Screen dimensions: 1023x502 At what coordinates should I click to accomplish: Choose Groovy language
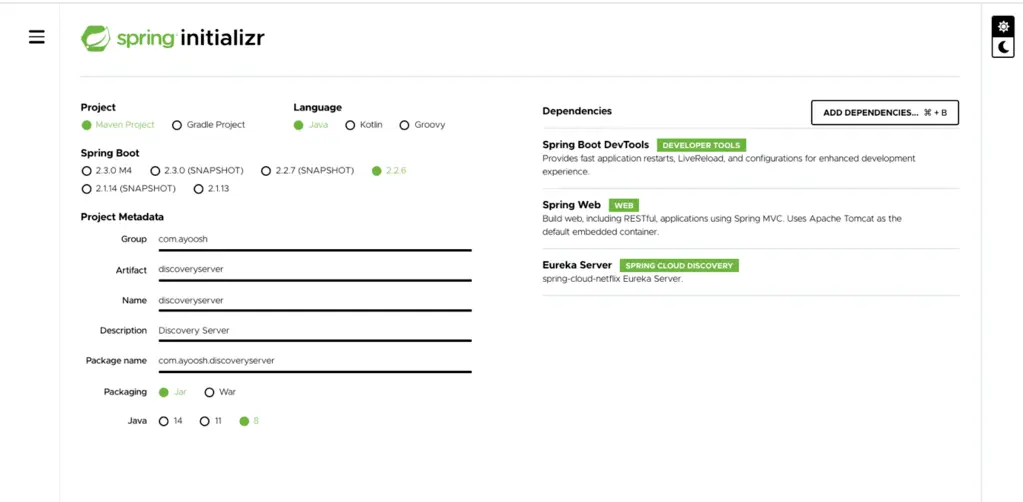tap(423, 125)
